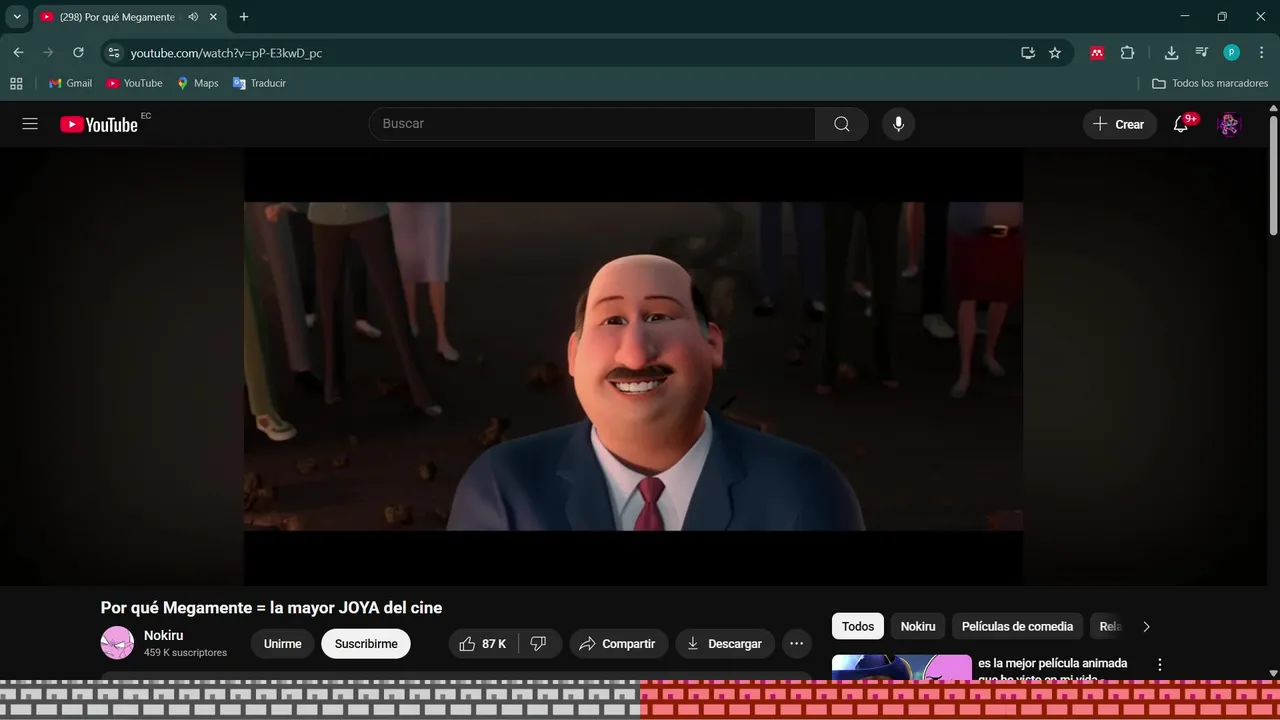Image resolution: width=1280 pixels, height=720 pixels.
Task: Open the apps grid in bookmarks bar
Action: 16,83
